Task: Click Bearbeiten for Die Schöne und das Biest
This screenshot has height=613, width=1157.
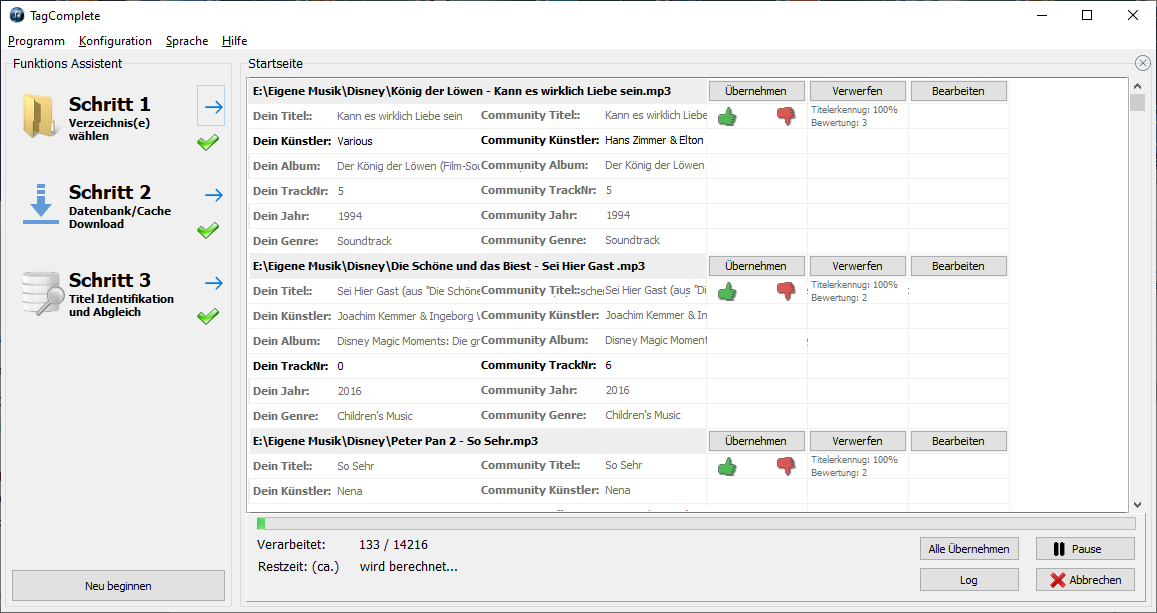Action: pyautogui.click(x=959, y=266)
